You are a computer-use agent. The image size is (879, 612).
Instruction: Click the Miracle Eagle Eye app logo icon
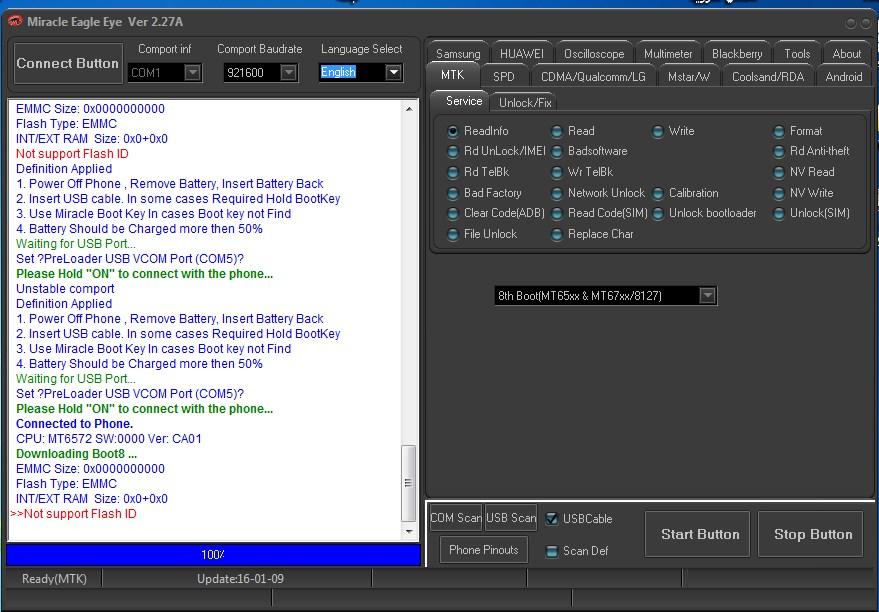coord(15,21)
